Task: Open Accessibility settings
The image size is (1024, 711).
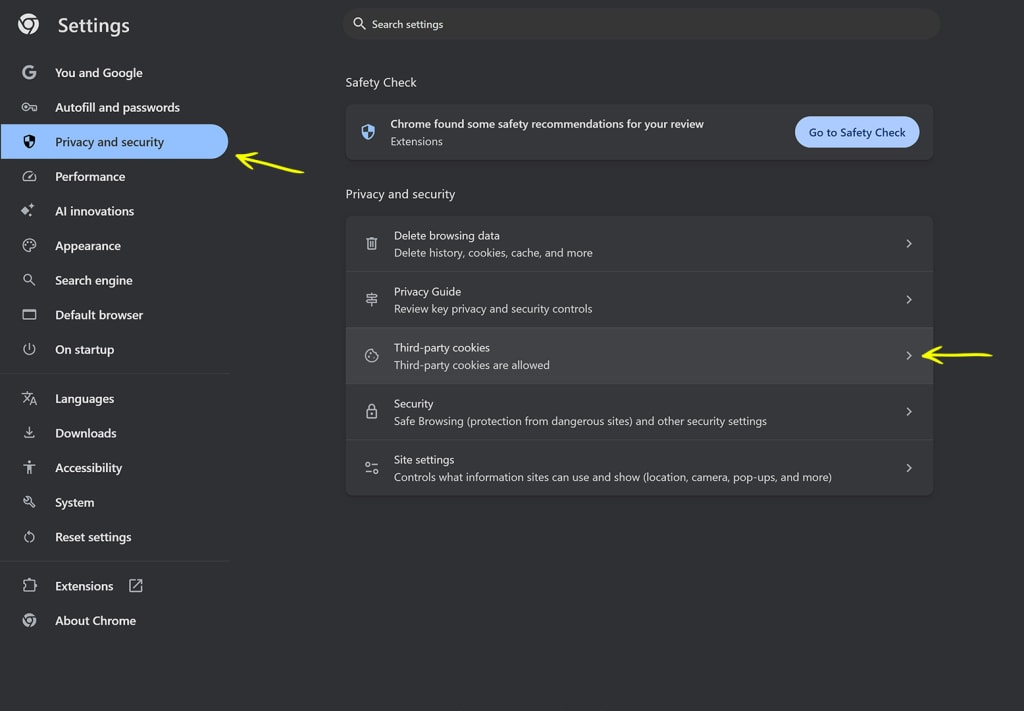Action: pos(114,467)
